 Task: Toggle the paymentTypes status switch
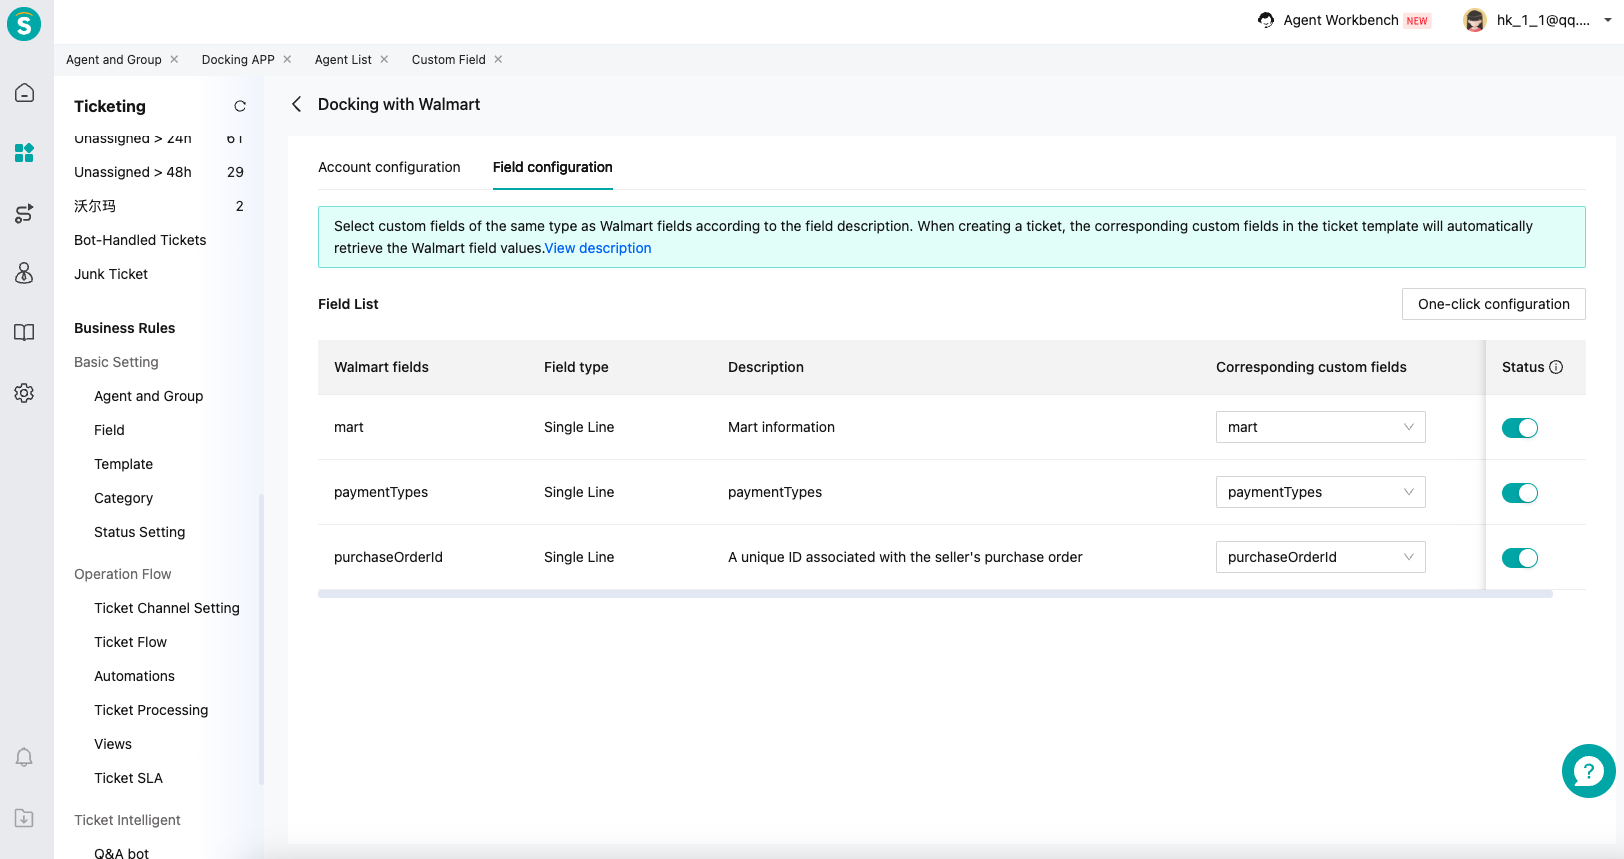(x=1520, y=493)
